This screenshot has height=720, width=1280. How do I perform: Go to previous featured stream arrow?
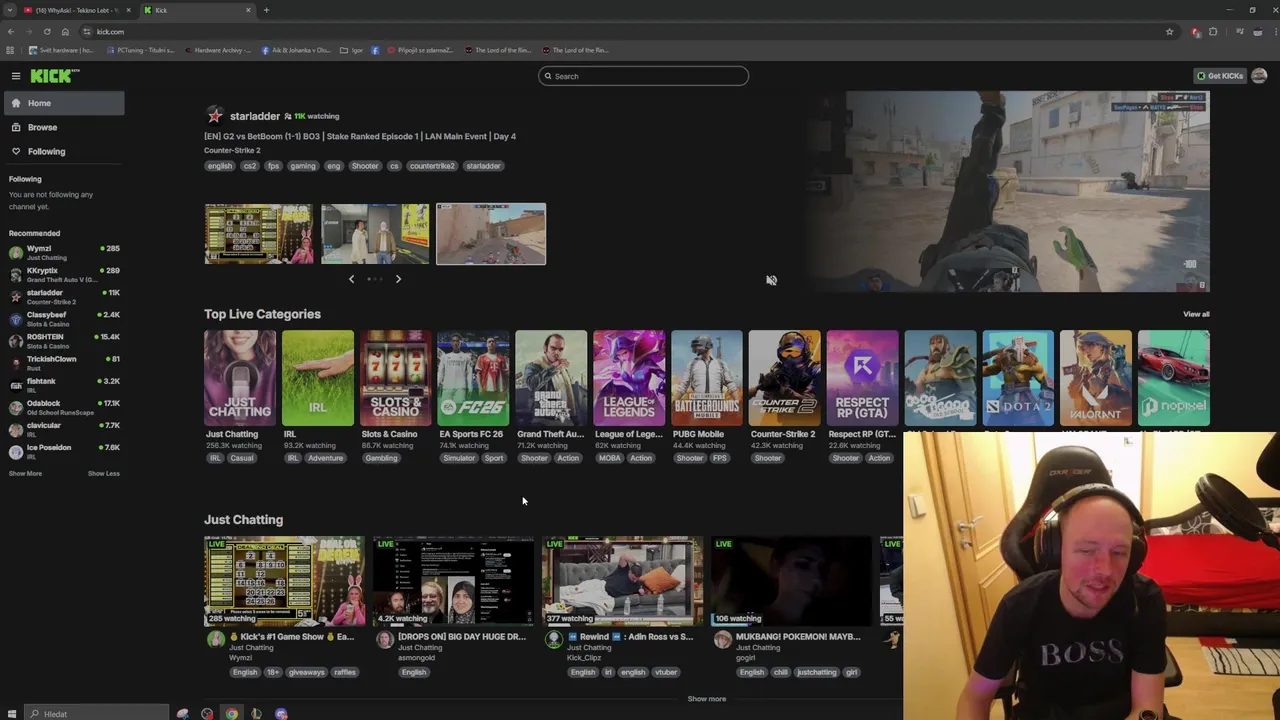pyautogui.click(x=351, y=279)
